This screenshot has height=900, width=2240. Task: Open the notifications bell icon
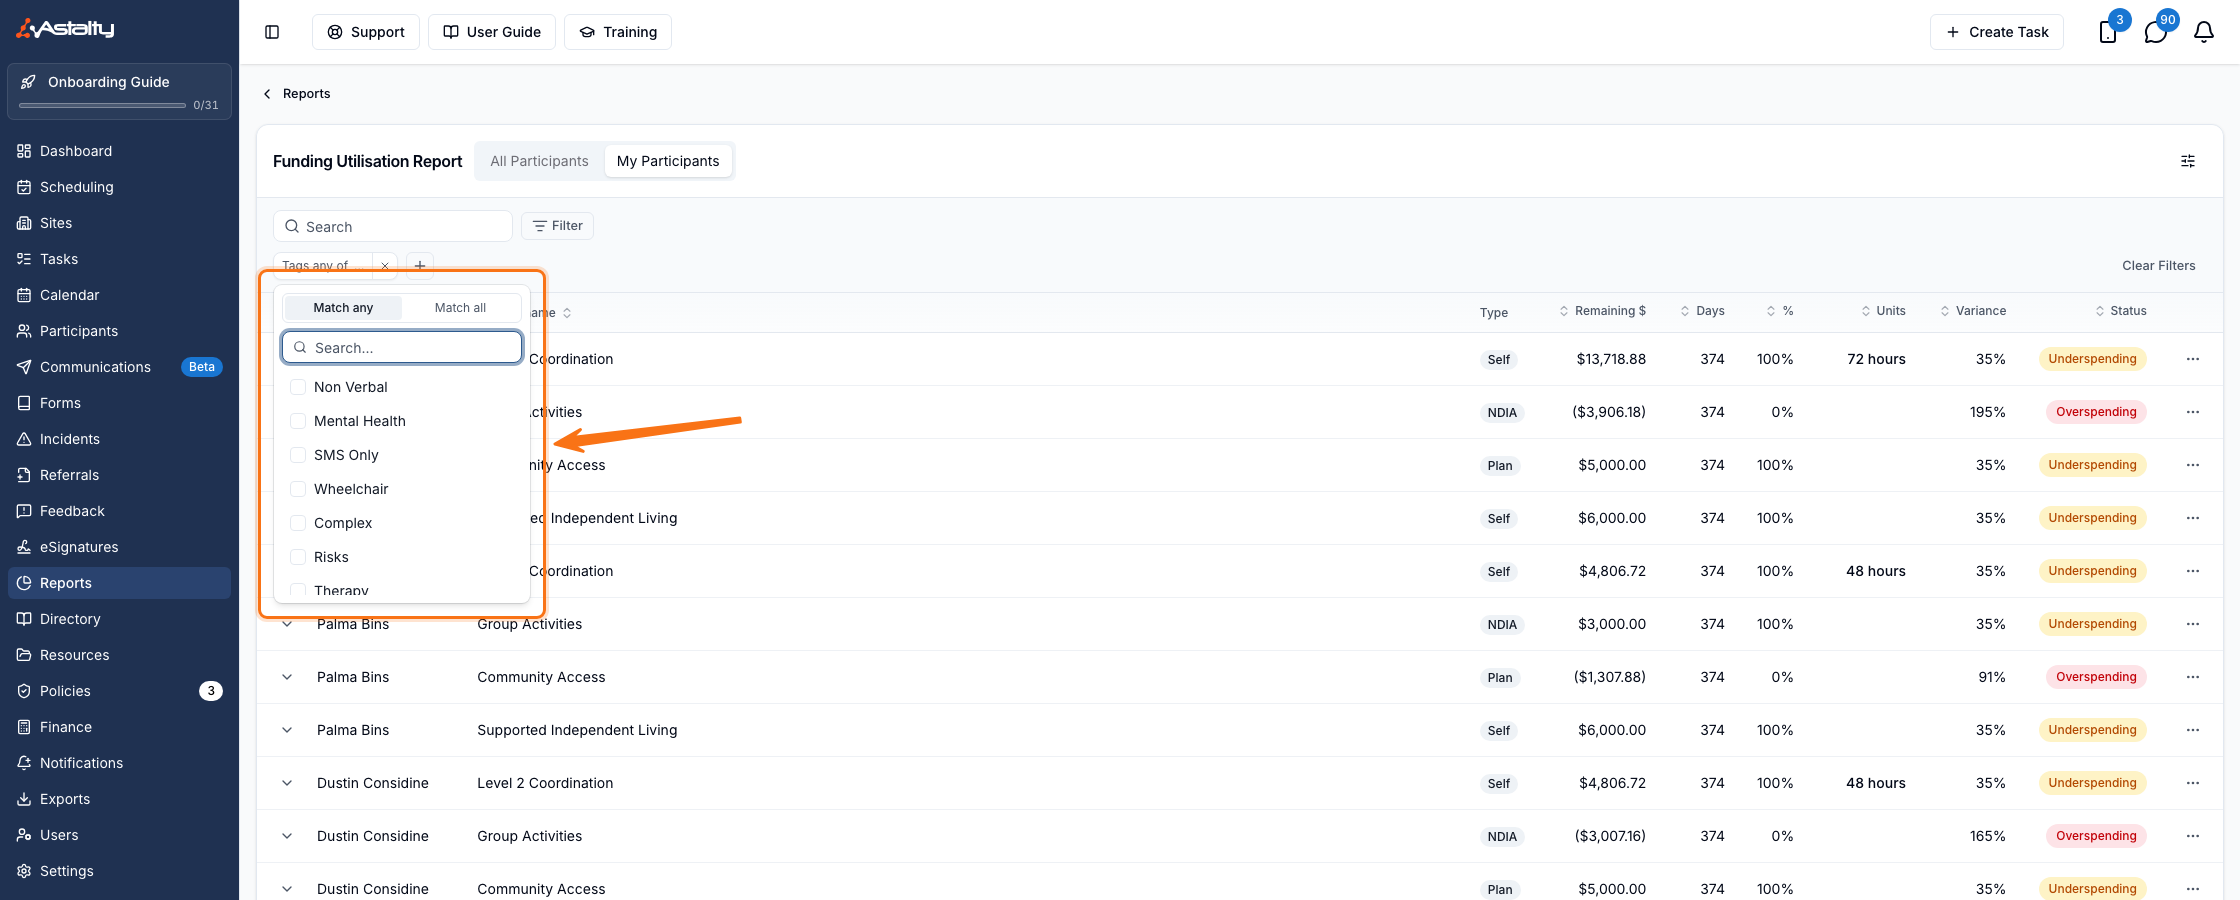[2204, 32]
